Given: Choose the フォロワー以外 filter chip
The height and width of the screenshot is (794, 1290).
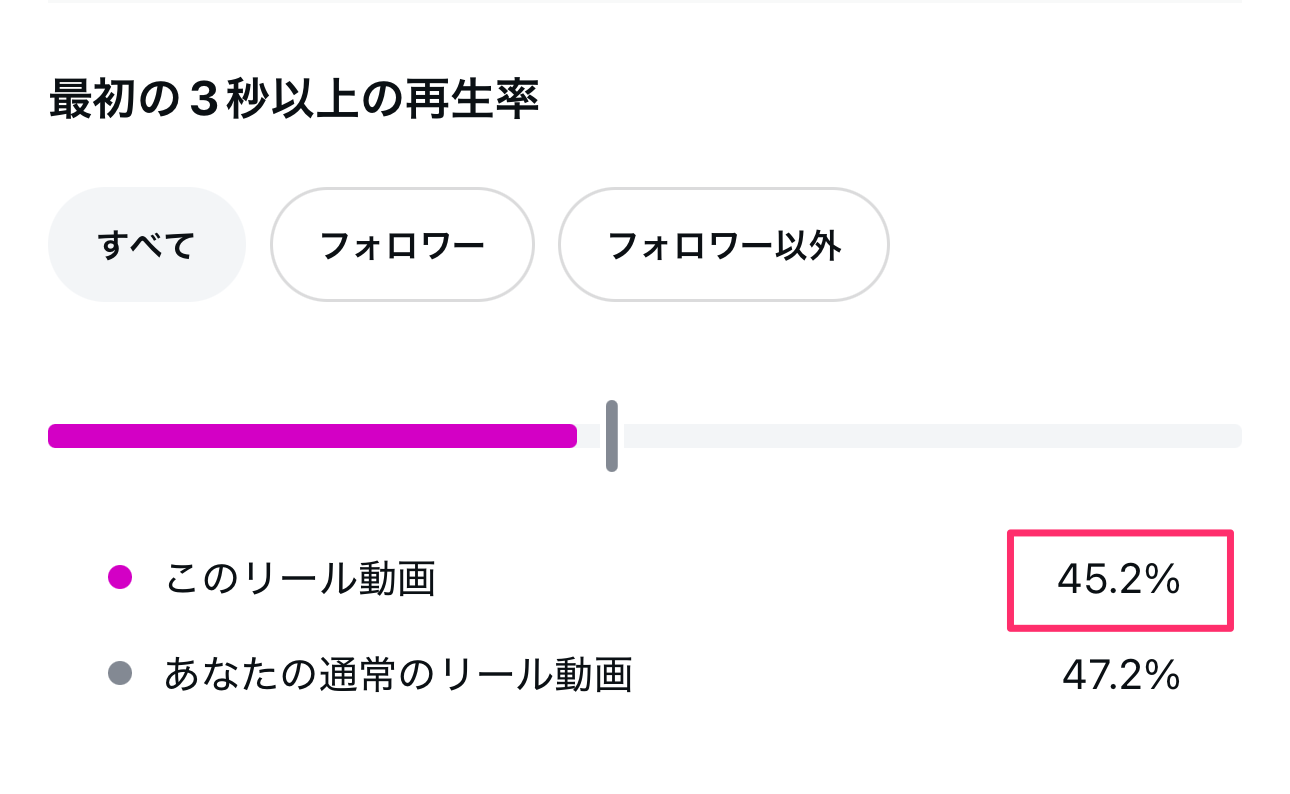Looking at the screenshot, I should point(723,245).
